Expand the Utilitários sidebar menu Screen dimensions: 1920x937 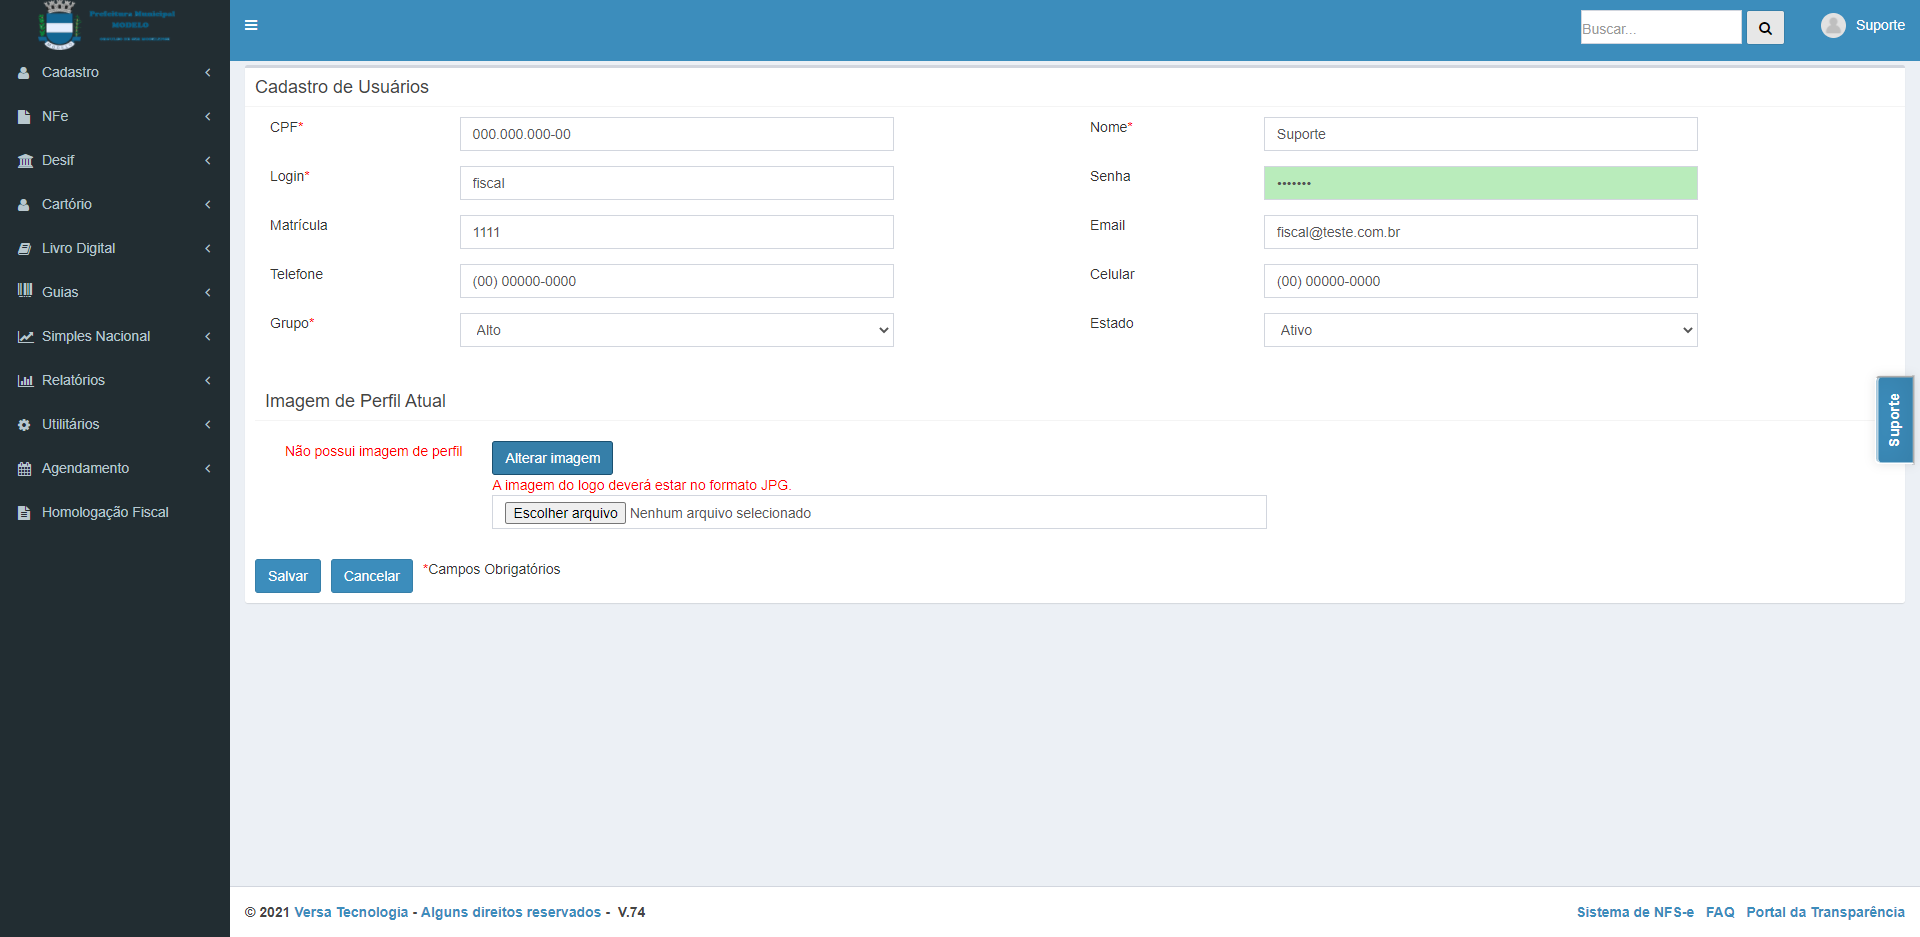[71, 425]
